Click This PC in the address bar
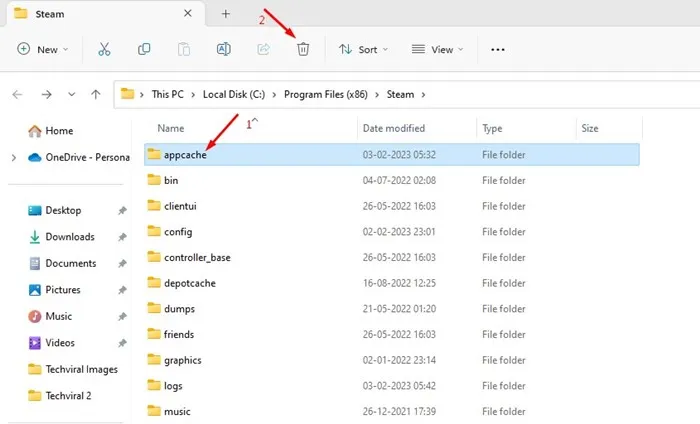The height and width of the screenshot is (424, 700). coord(167,94)
